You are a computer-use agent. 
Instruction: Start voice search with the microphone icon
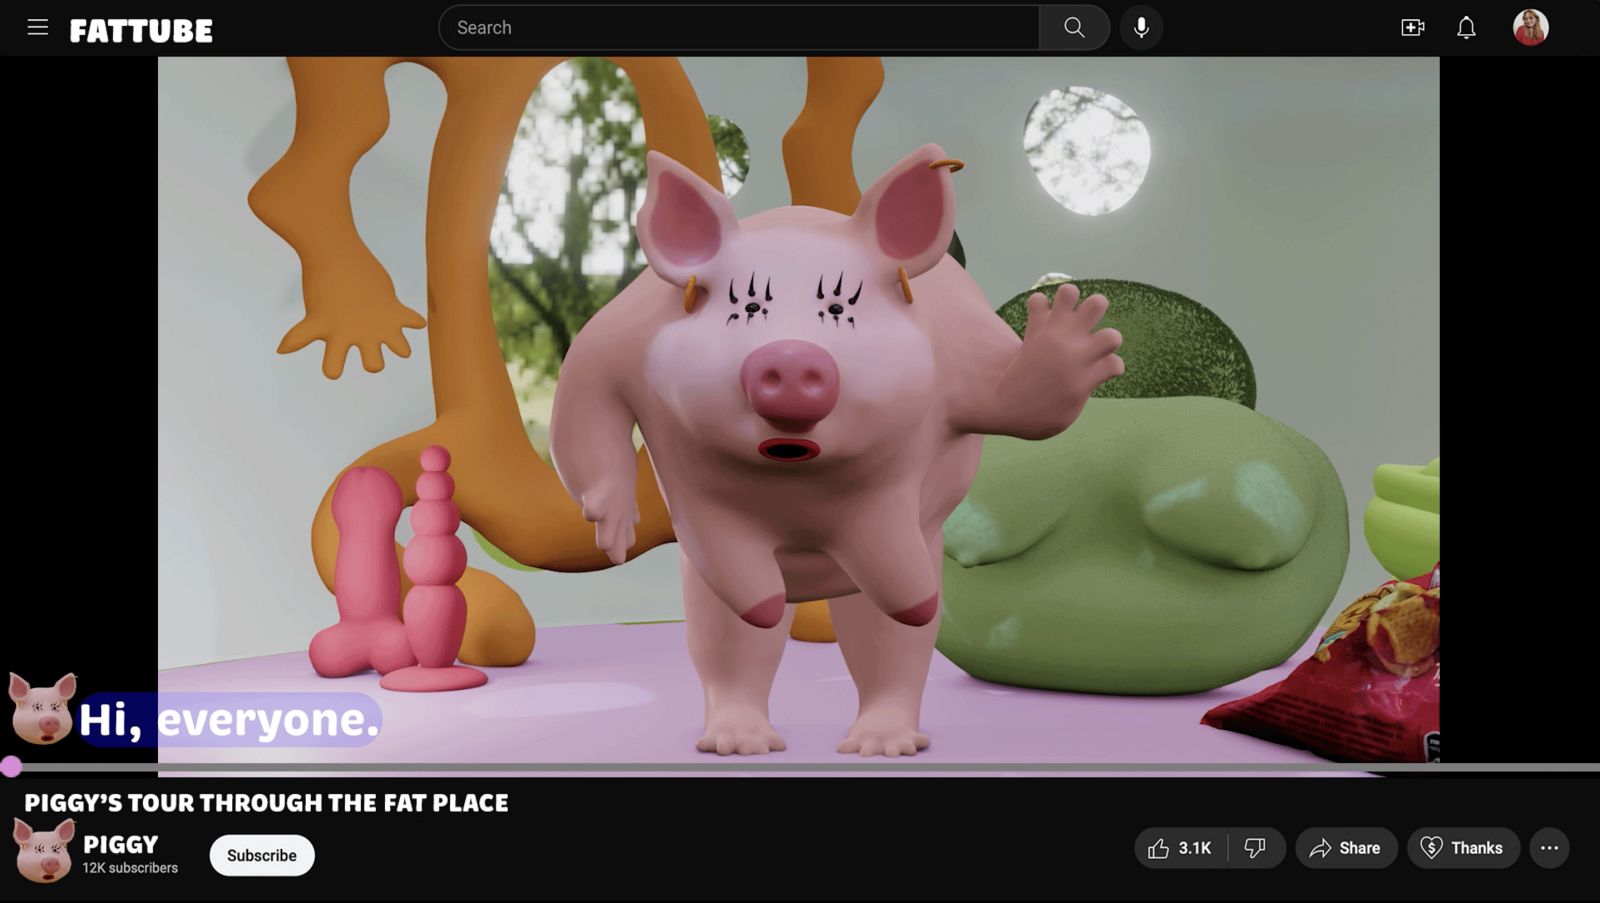(x=1141, y=28)
